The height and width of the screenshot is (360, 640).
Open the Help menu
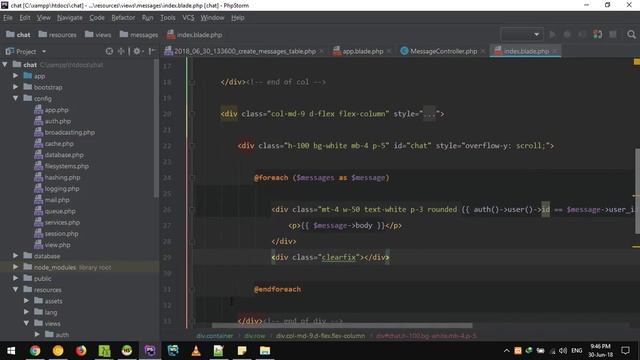click(x=238, y=18)
